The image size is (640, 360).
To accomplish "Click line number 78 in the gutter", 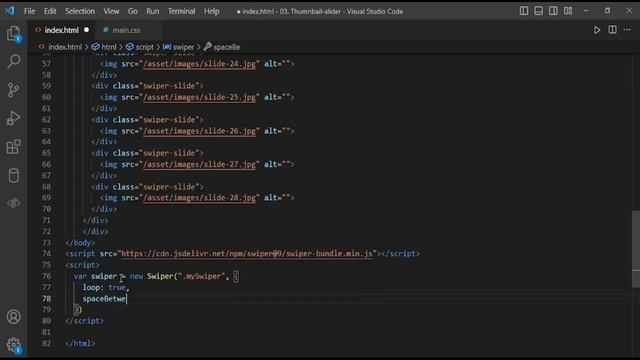I will [47, 299].
